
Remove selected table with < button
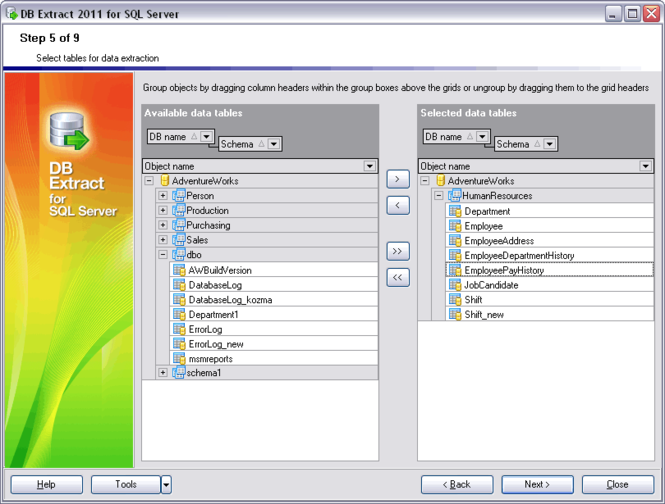point(398,205)
